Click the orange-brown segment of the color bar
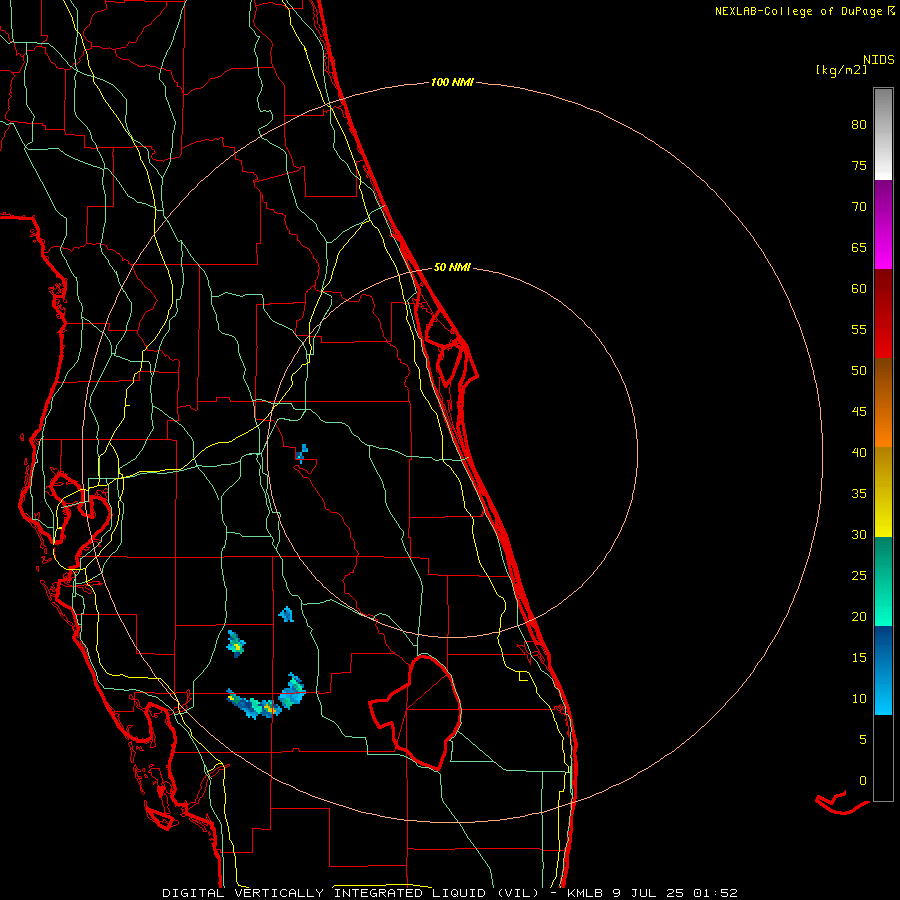The image size is (900, 900). click(883, 403)
